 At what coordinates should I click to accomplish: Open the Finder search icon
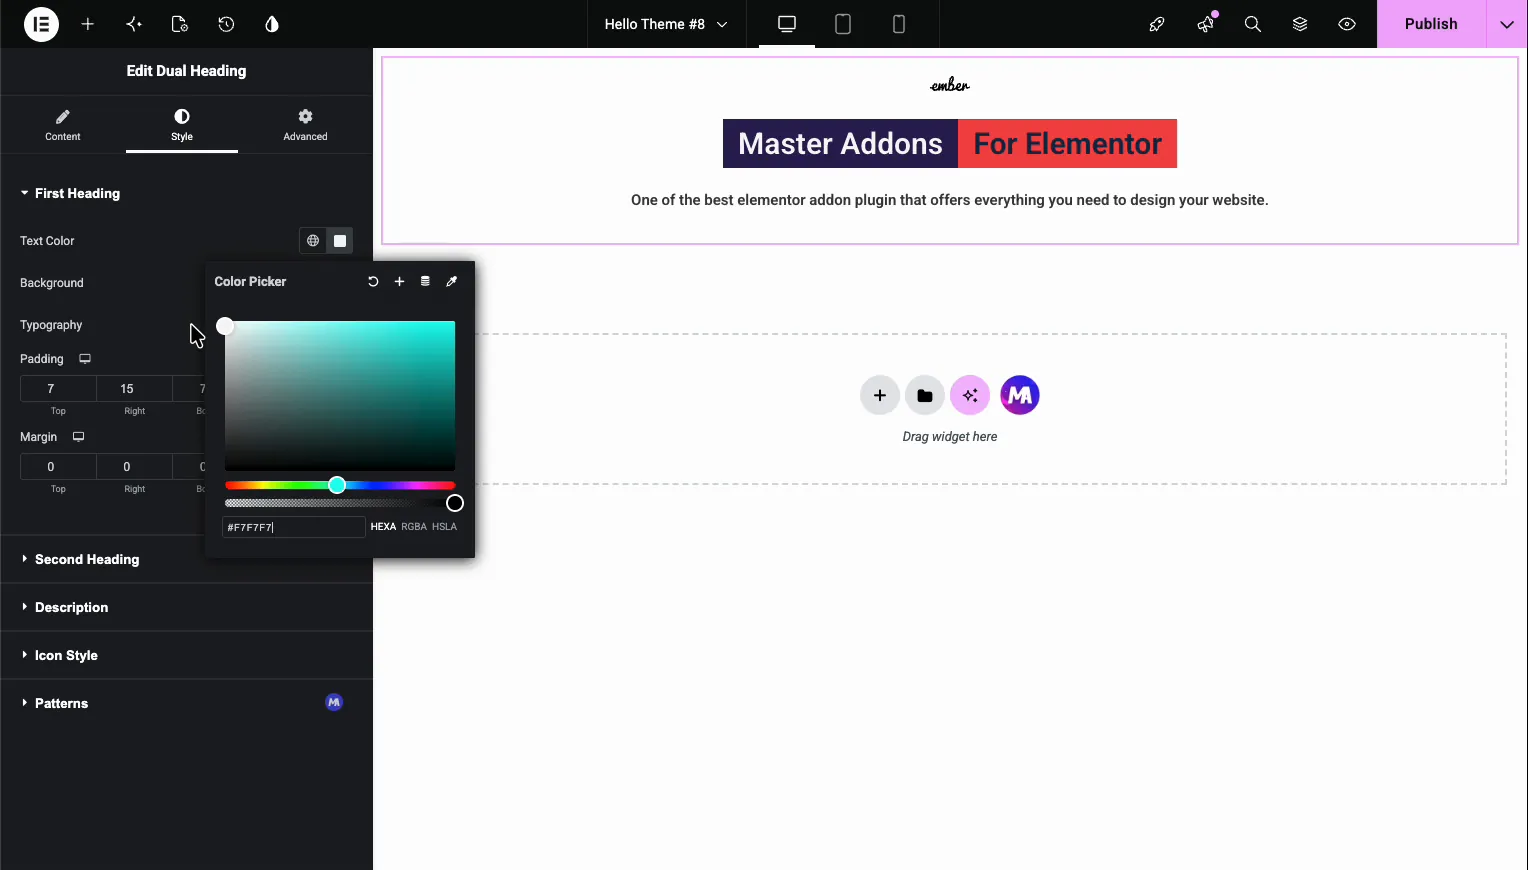click(1252, 24)
